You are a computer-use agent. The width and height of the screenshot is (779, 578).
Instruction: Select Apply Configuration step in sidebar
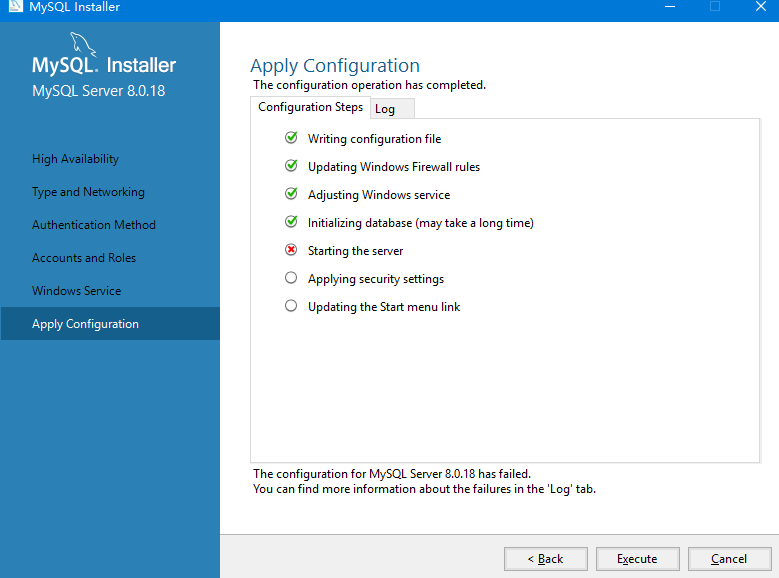point(110,324)
